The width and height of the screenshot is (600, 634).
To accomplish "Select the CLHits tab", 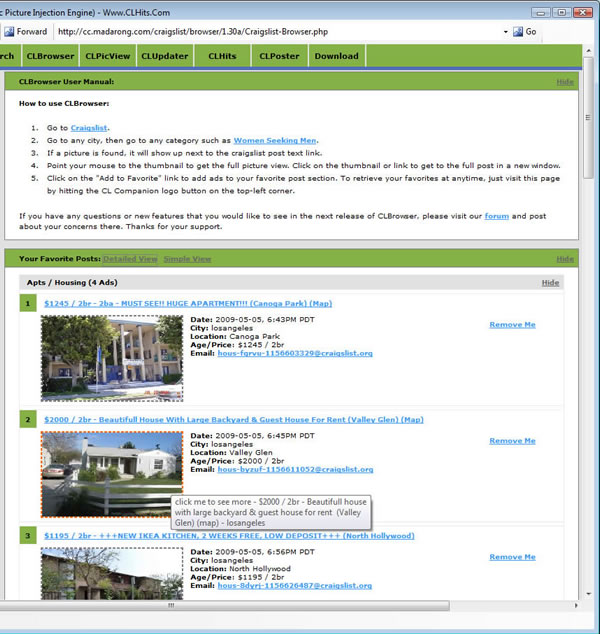I will tap(222, 56).
